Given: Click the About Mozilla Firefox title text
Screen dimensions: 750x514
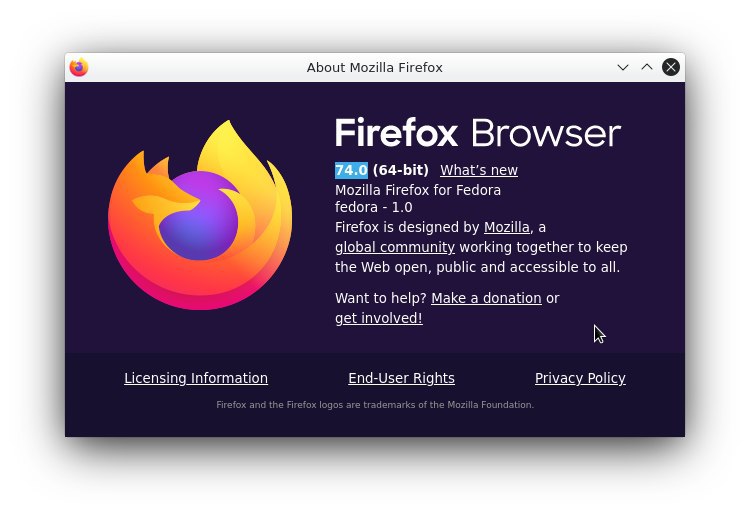Looking at the screenshot, I should pyautogui.click(x=375, y=67).
